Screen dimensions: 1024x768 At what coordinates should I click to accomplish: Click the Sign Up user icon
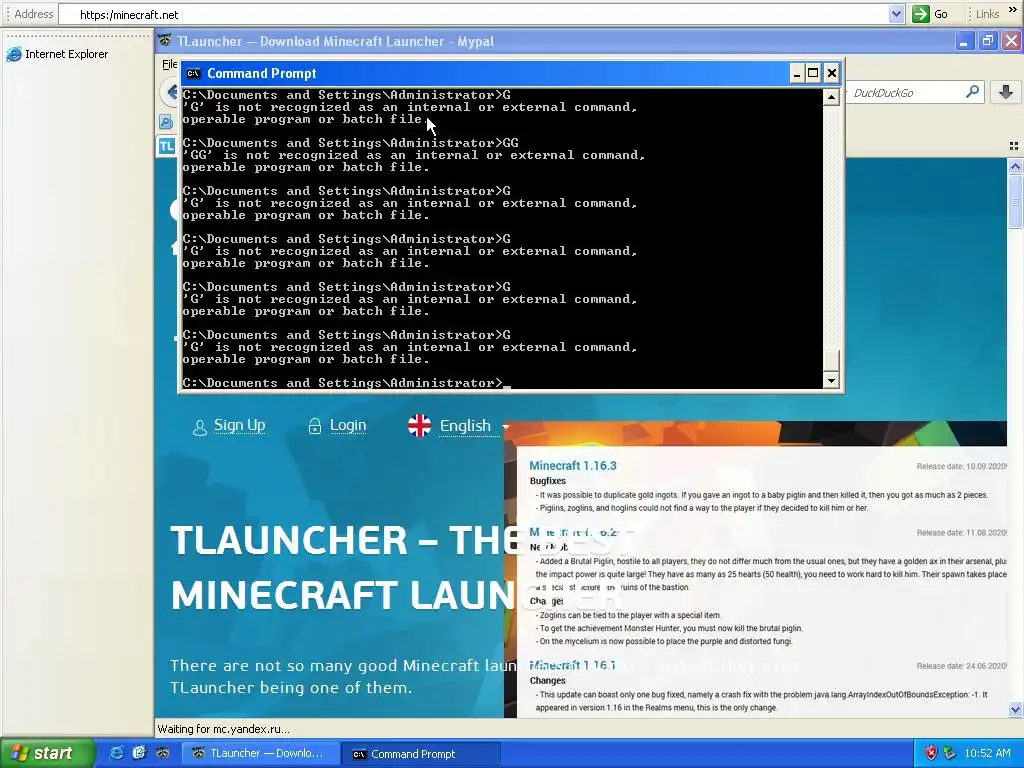pyautogui.click(x=199, y=428)
